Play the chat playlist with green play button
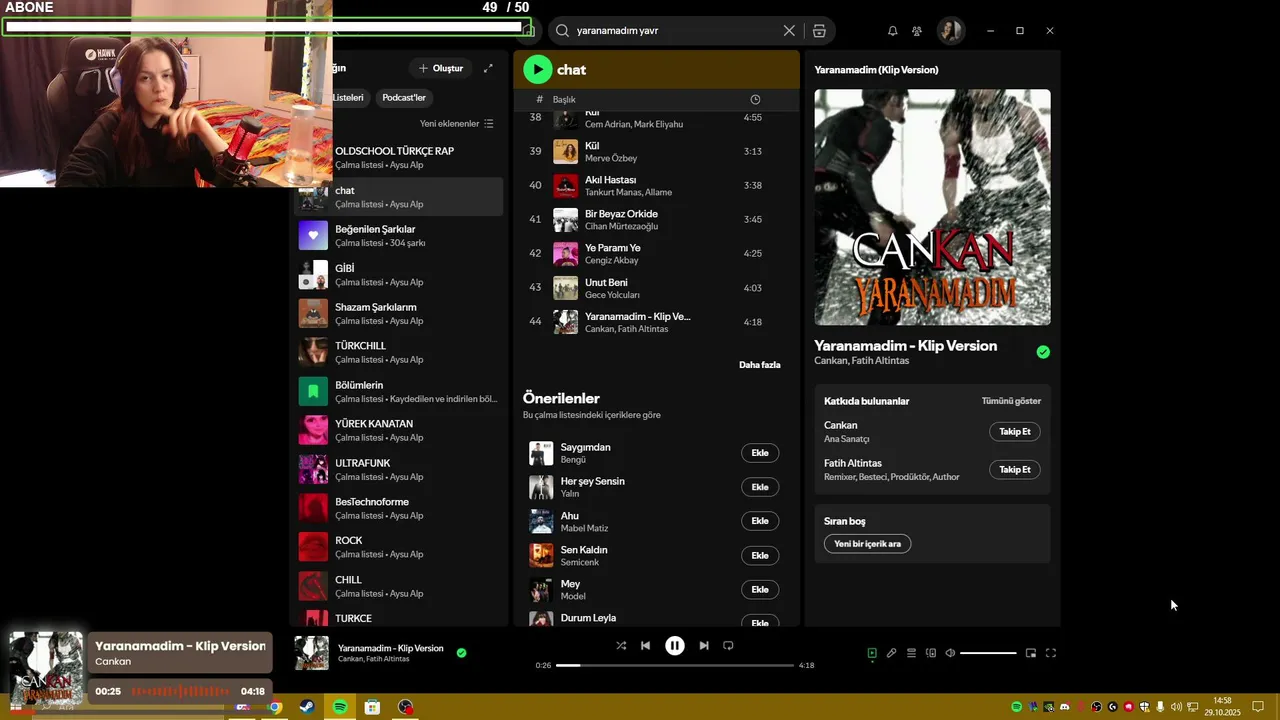This screenshot has height=720, width=1280. click(537, 69)
